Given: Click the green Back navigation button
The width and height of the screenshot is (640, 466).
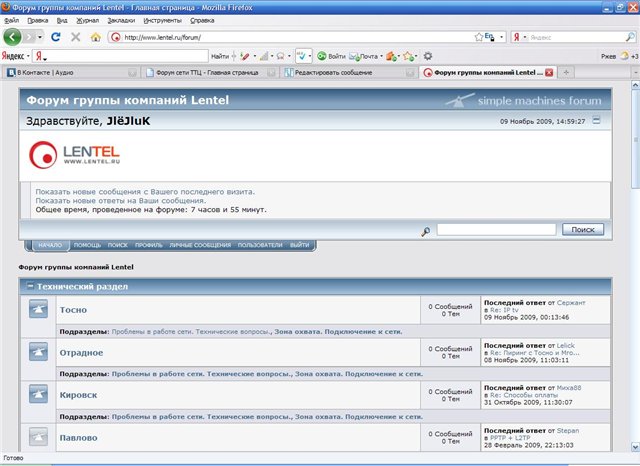Looking at the screenshot, I should tap(12, 37).
